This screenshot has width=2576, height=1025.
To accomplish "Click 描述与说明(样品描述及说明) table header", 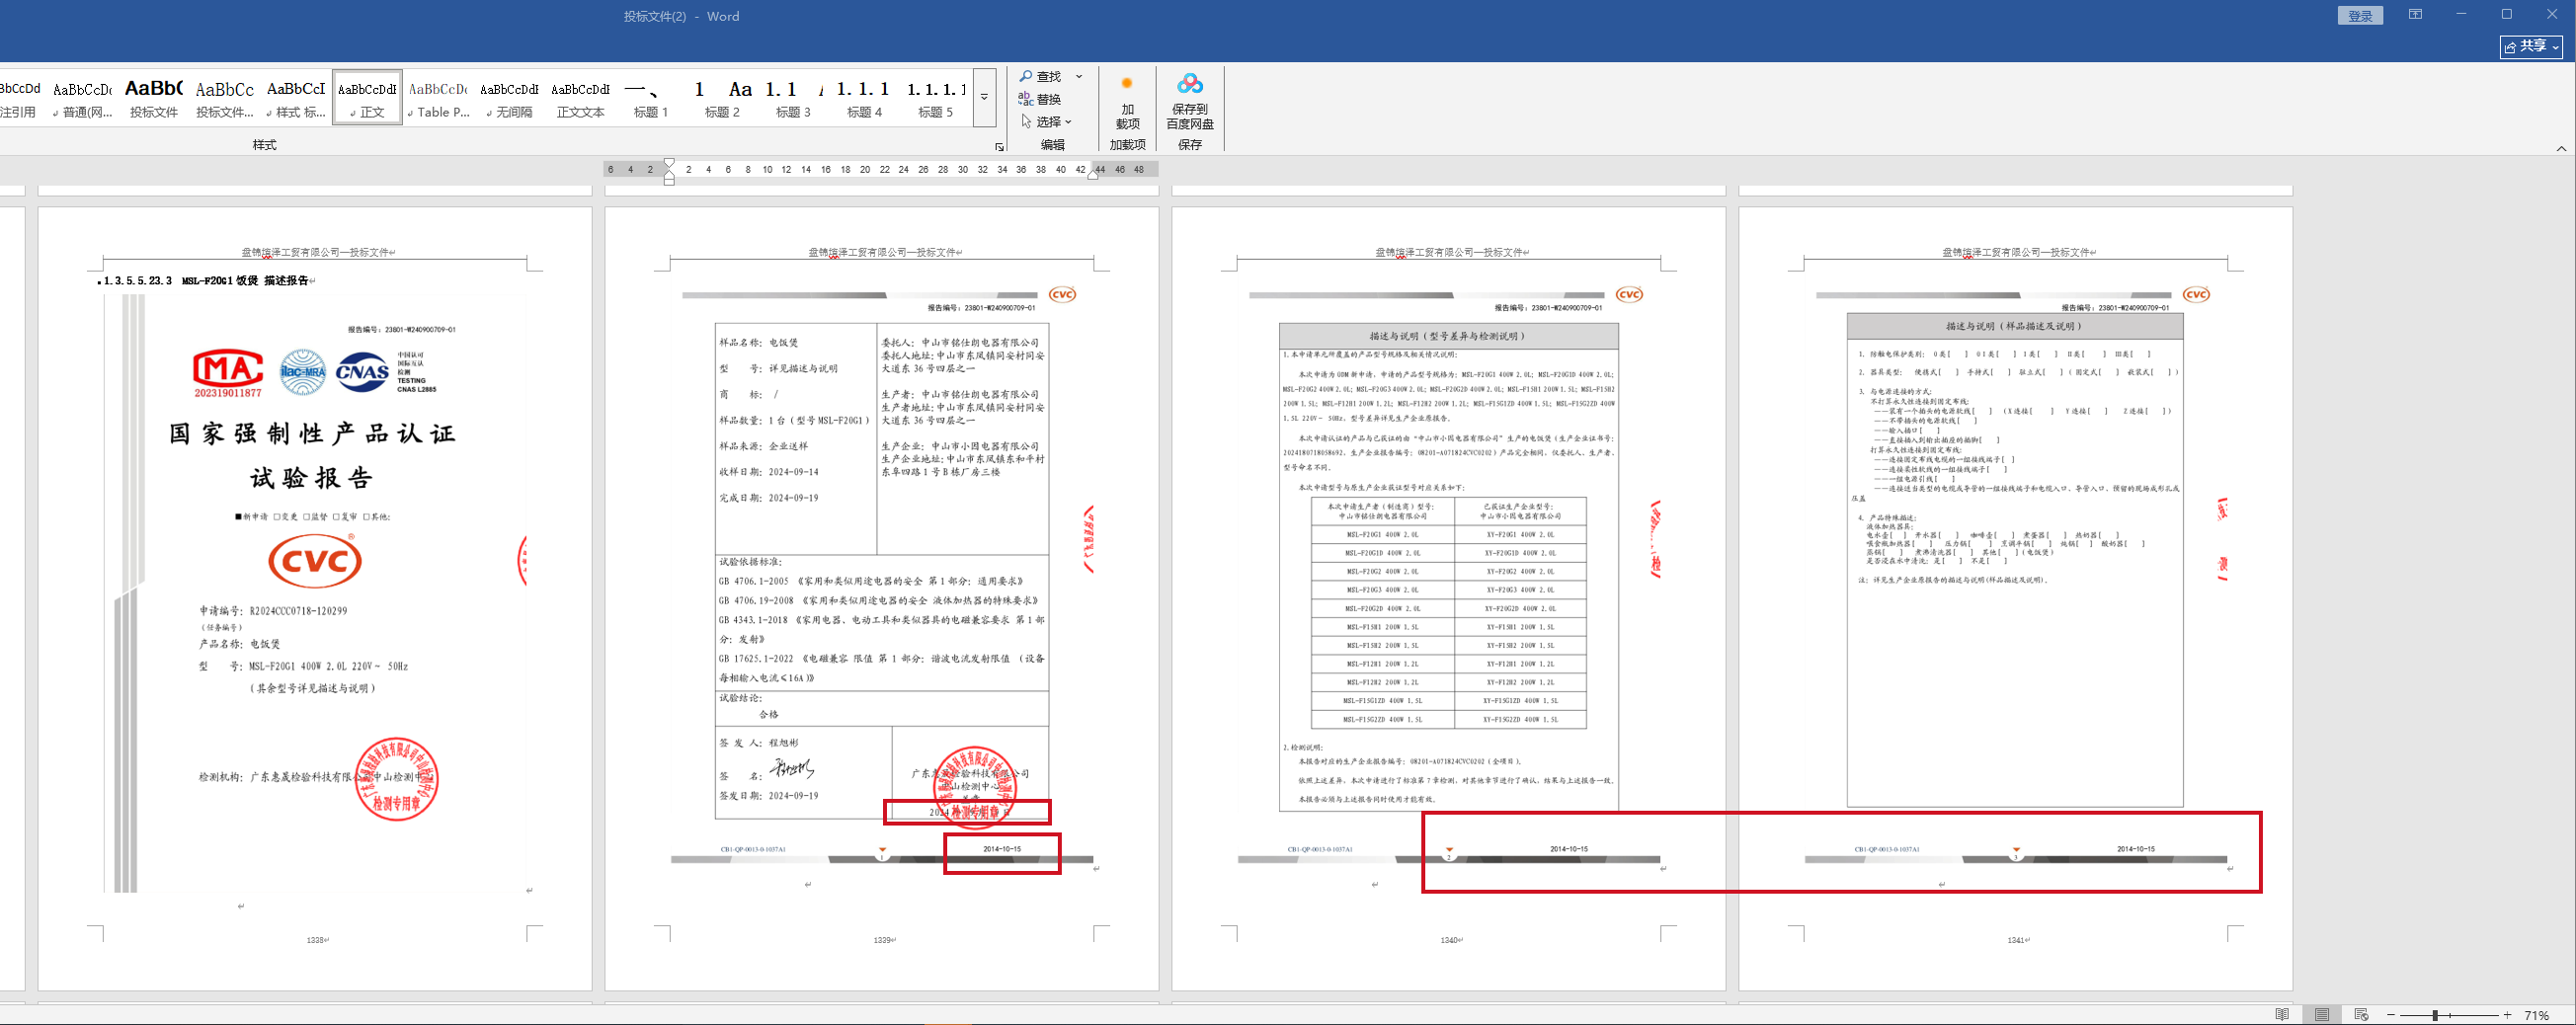I will (2014, 326).
